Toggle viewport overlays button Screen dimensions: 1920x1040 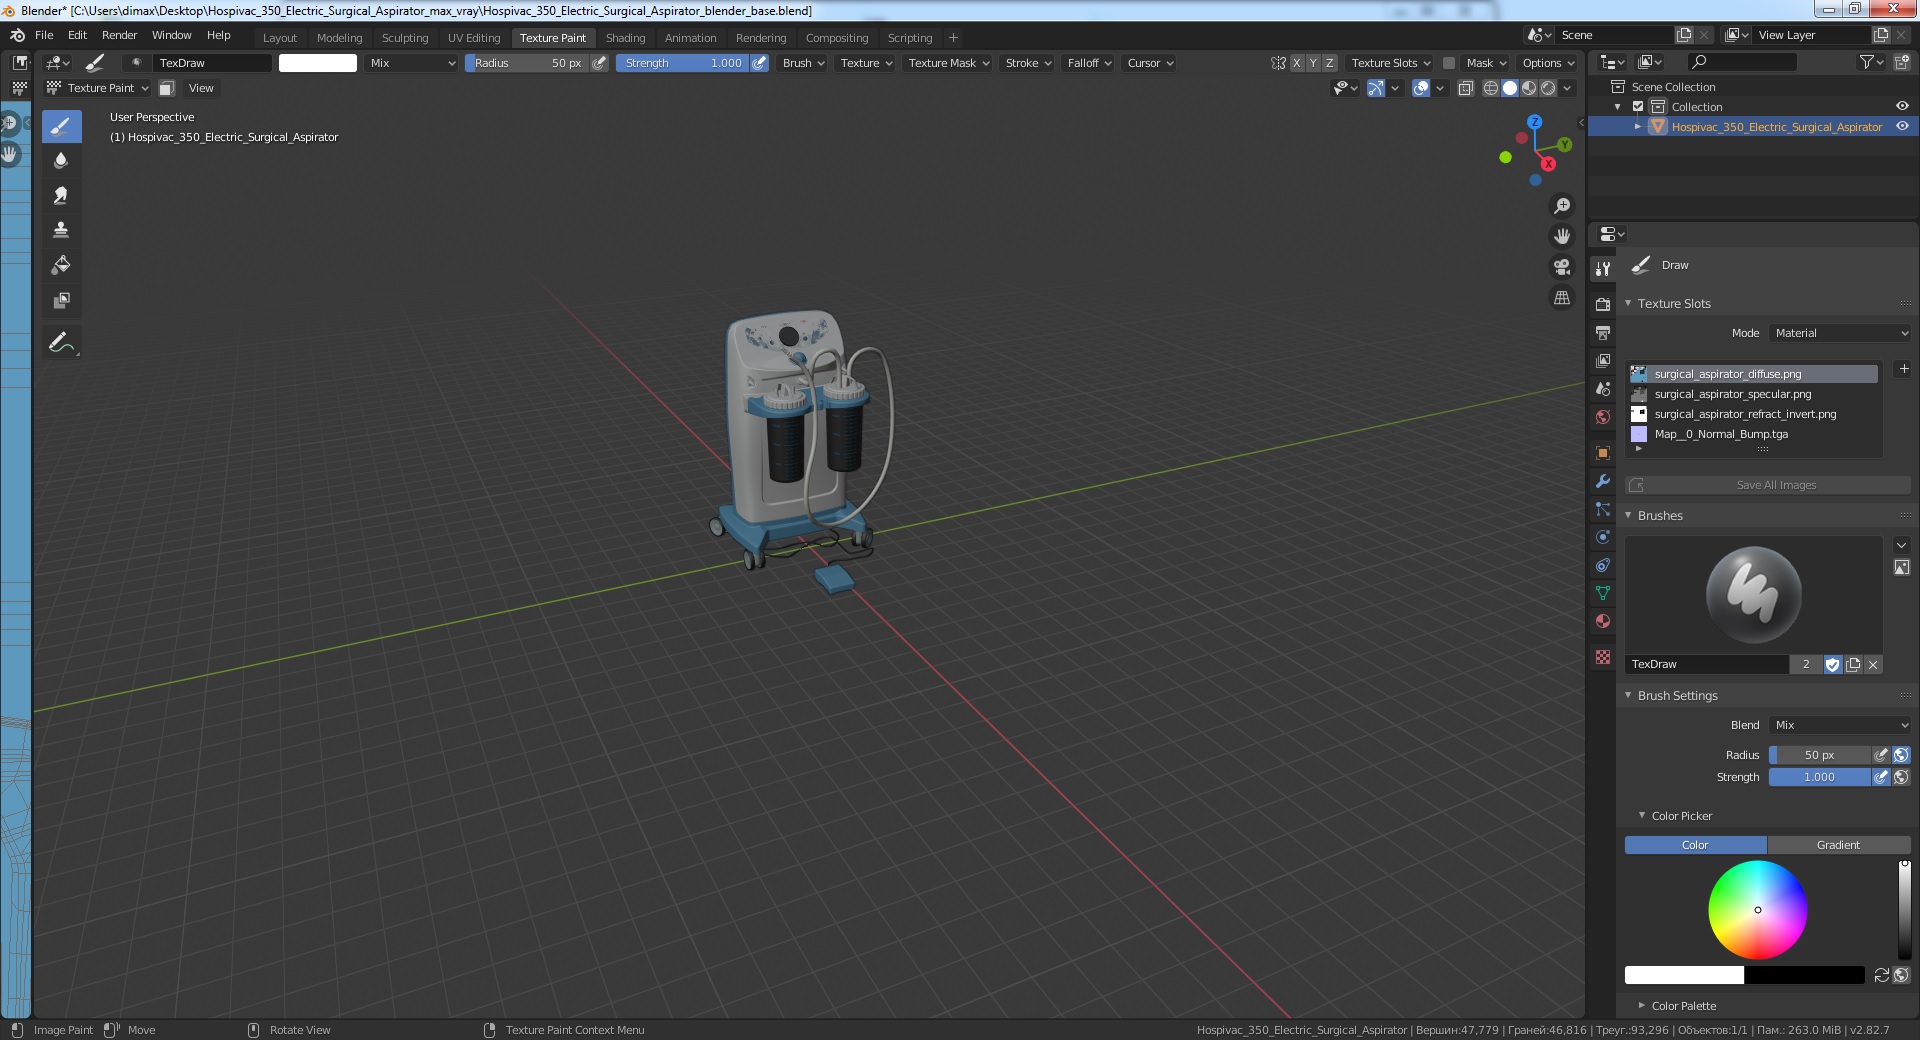(1421, 88)
